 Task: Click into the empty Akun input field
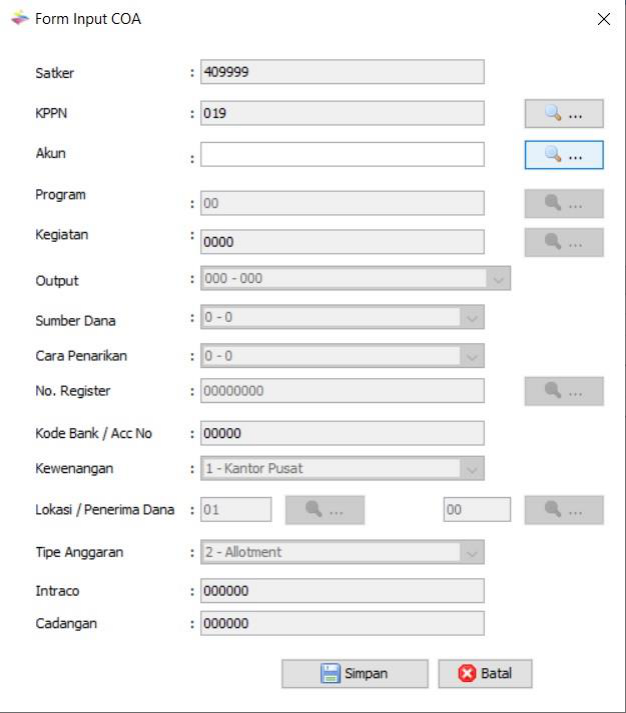[x=342, y=155]
